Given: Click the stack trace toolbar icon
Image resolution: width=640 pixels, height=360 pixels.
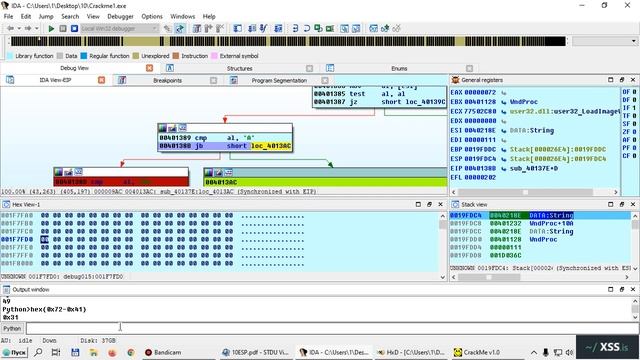Looking at the screenshot, I should pyautogui.click(x=278, y=28).
